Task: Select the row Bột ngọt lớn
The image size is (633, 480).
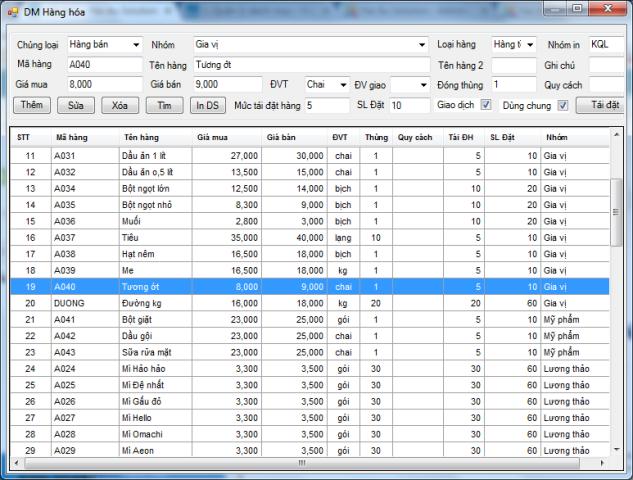Action: tap(310, 189)
